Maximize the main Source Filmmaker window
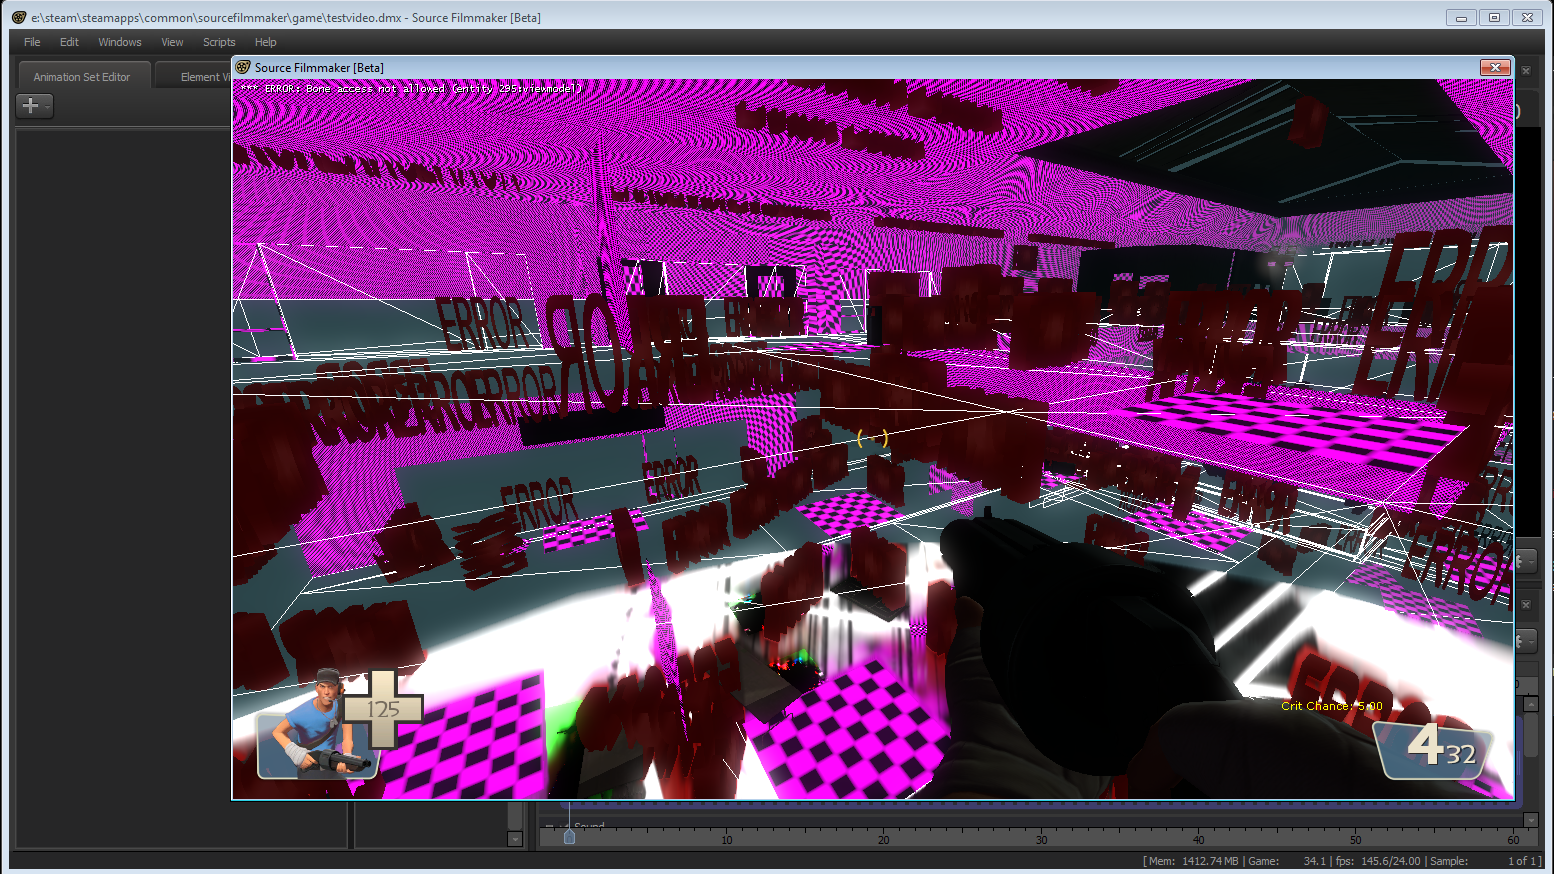Image resolution: width=1554 pixels, height=874 pixels. [1494, 17]
